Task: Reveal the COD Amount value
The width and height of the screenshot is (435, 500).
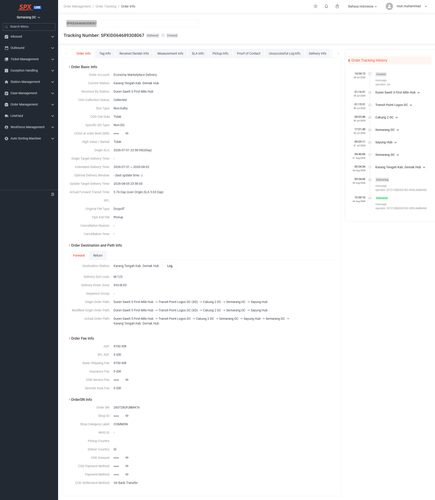Action: pyautogui.click(x=127, y=458)
